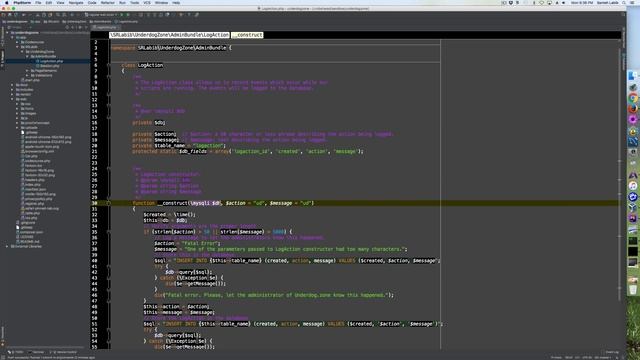
Task: Open the Refactor menu
Action: (x=108, y=2)
